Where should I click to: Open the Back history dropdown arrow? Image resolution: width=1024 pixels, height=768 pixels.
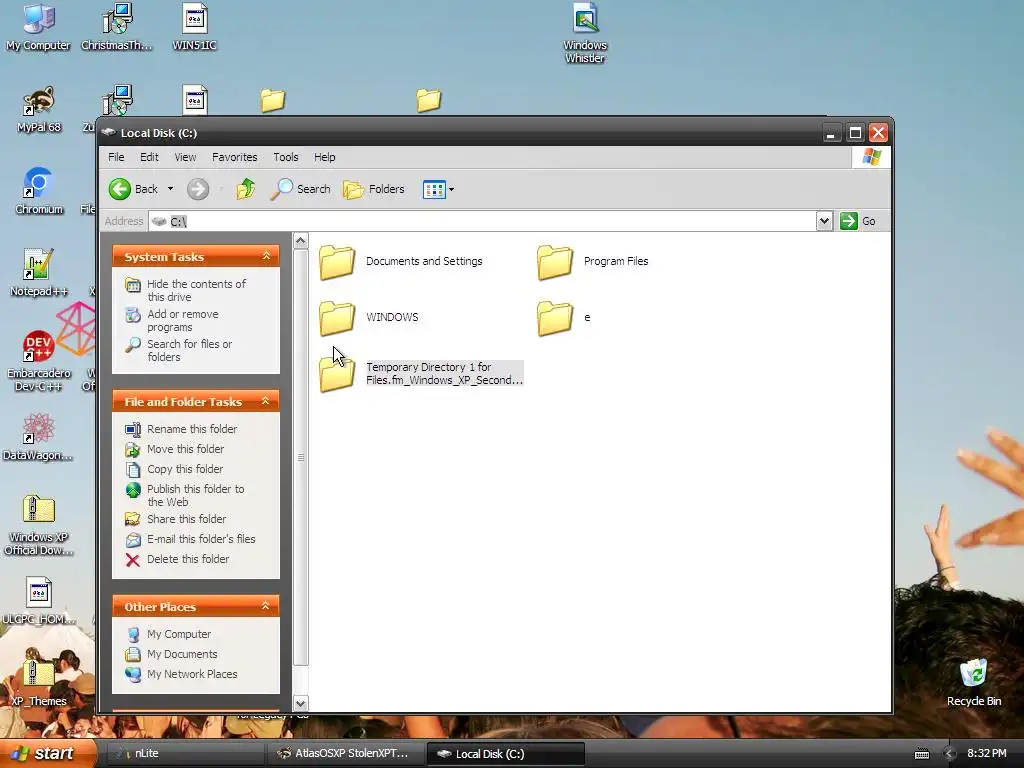coord(170,189)
